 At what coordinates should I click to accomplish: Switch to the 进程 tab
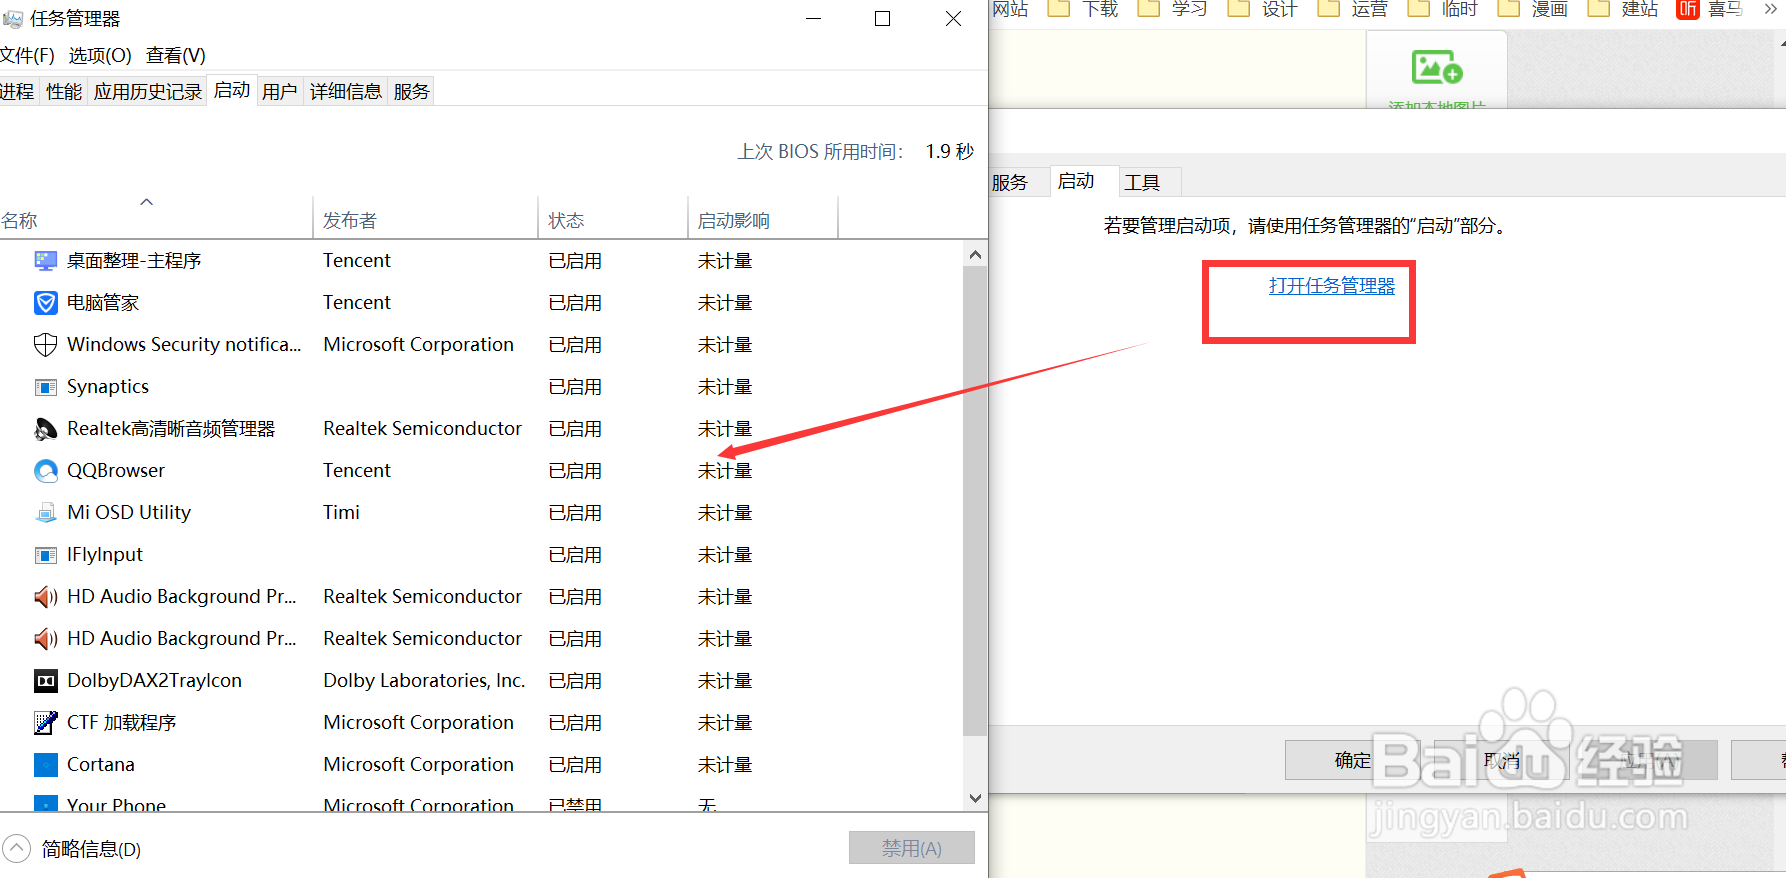click(x=18, y=92)
